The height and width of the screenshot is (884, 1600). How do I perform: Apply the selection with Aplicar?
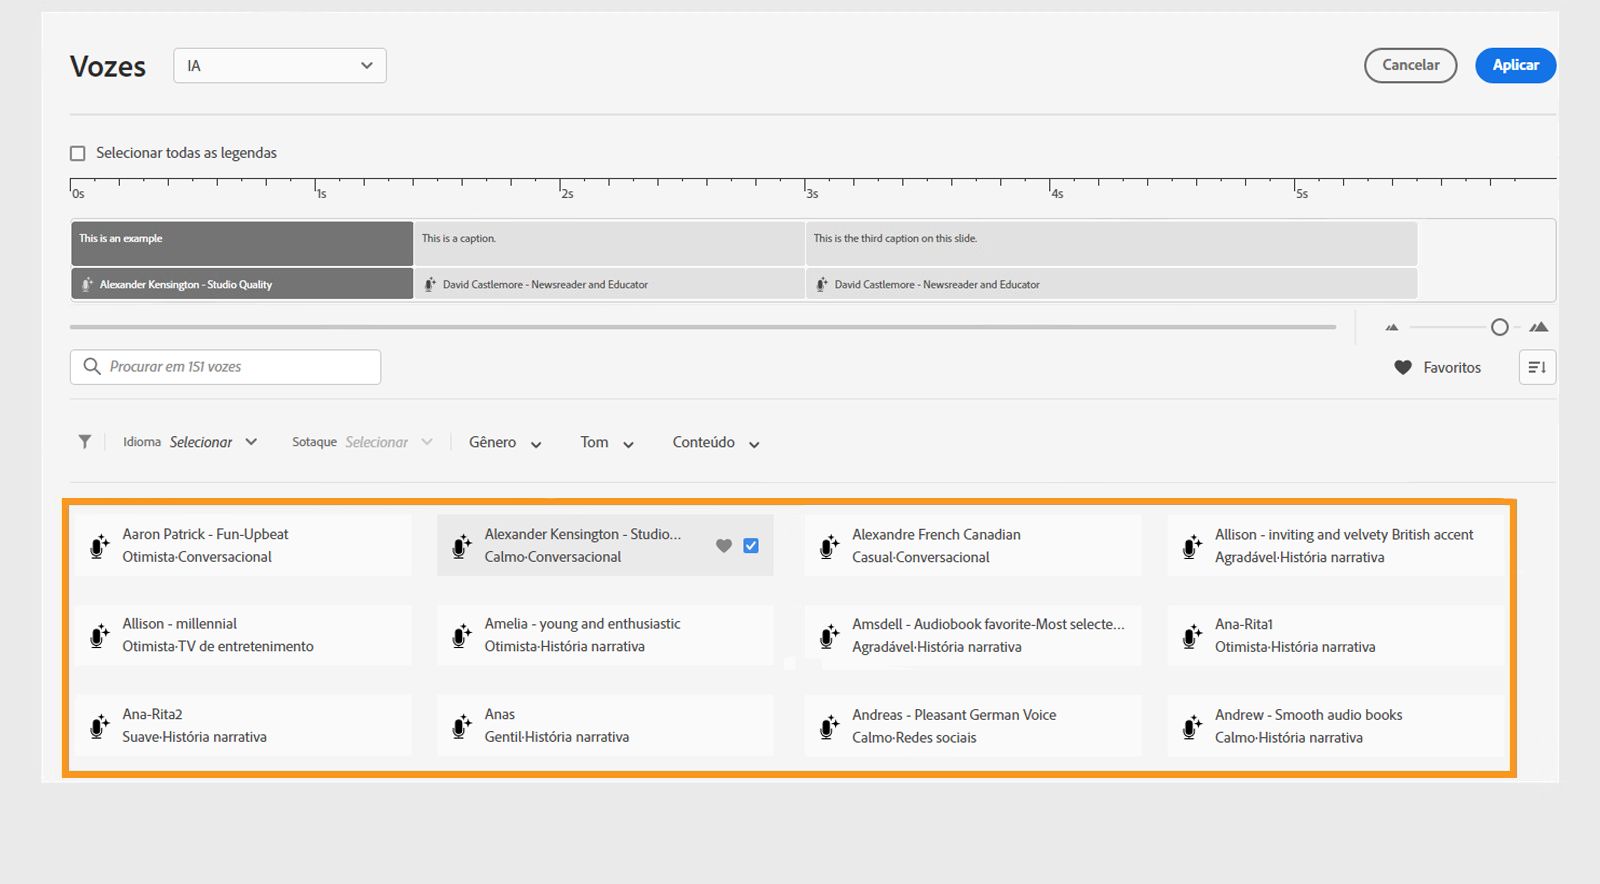(1515, 65)
